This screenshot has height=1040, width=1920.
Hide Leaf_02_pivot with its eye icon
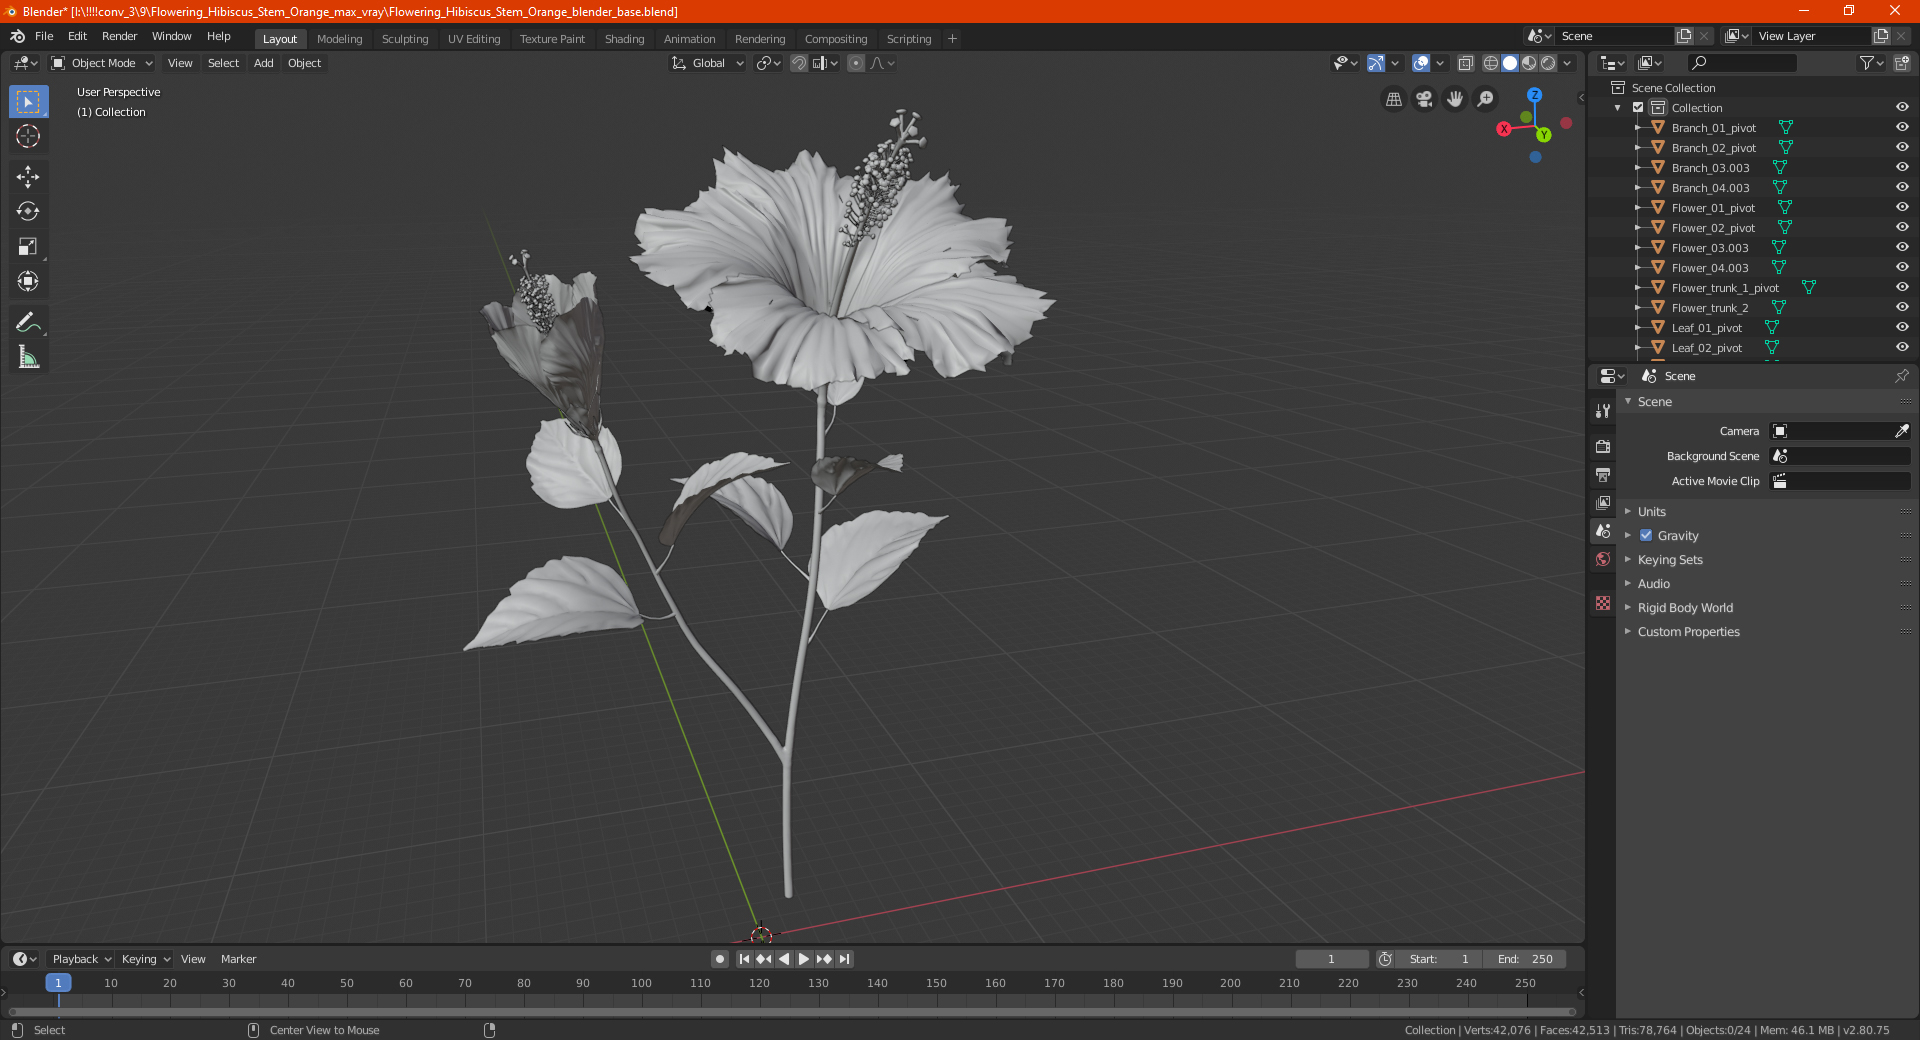point(1902,348)
